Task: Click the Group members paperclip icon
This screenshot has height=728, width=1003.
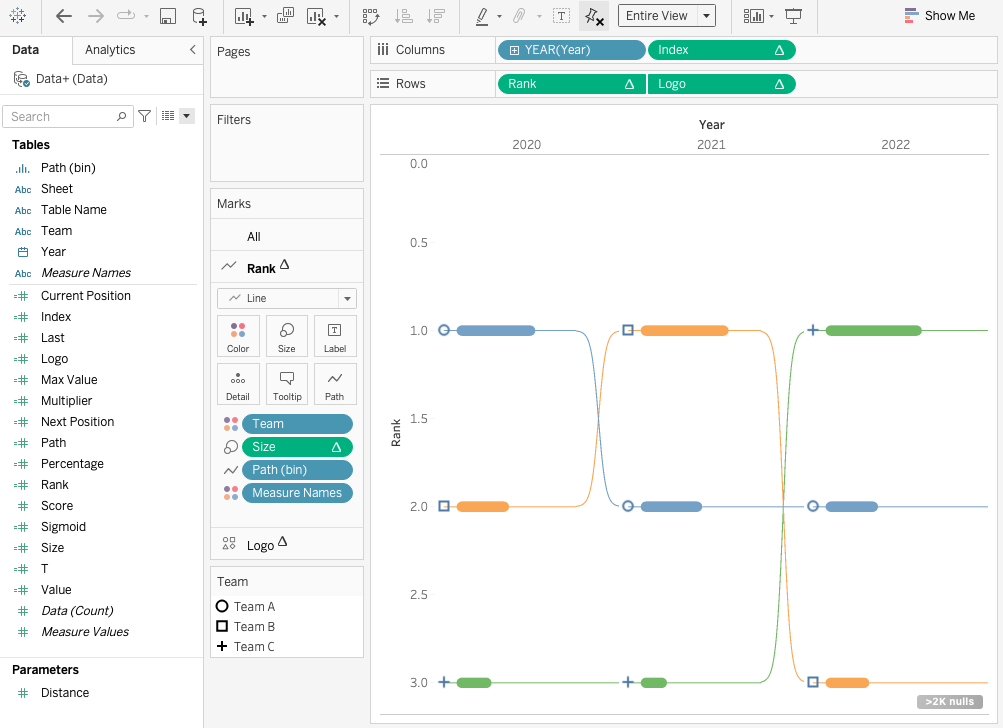Action: tap(519, 16)
